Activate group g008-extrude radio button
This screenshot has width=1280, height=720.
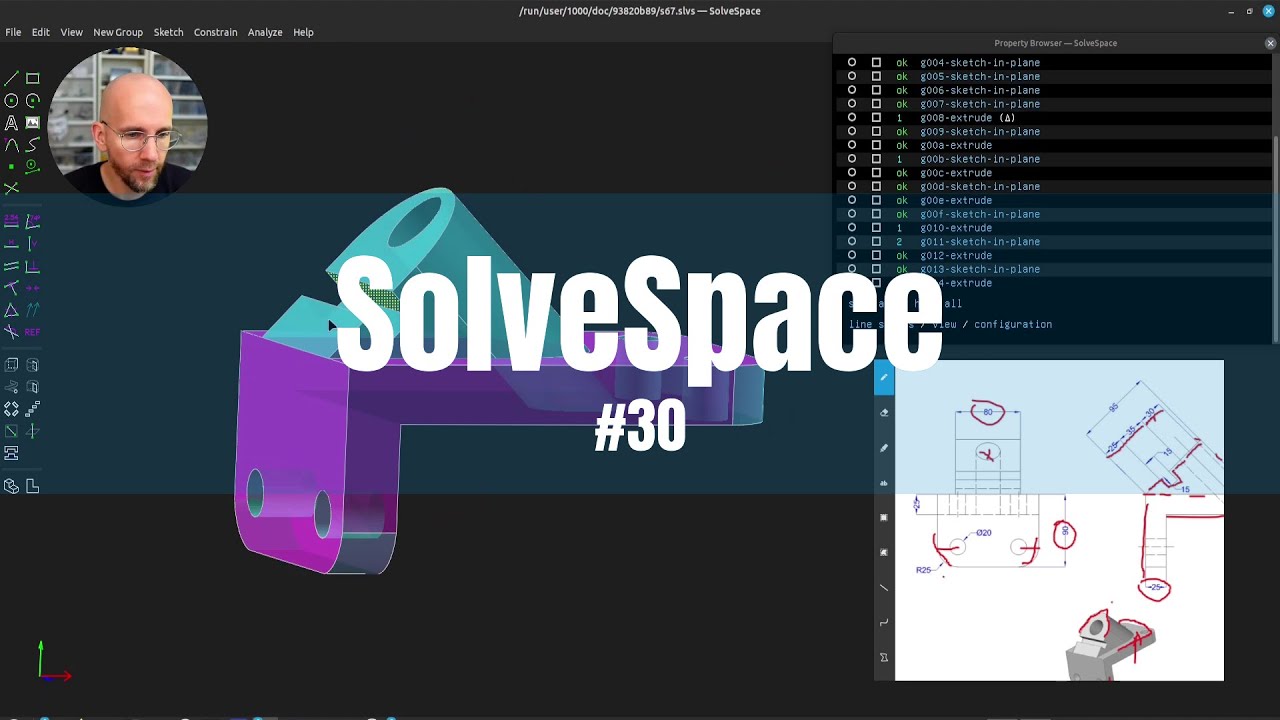pyautogui.click(x=852, y=117)
